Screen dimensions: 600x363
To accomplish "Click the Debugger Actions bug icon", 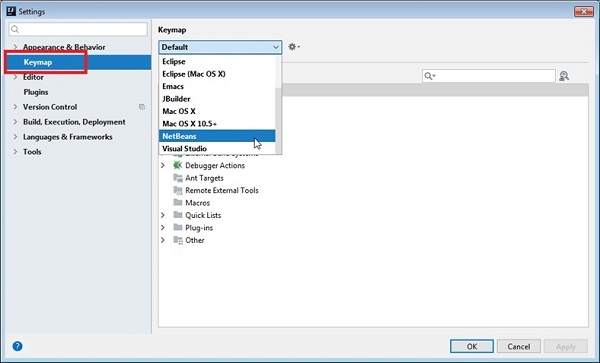I will [177, 165].
